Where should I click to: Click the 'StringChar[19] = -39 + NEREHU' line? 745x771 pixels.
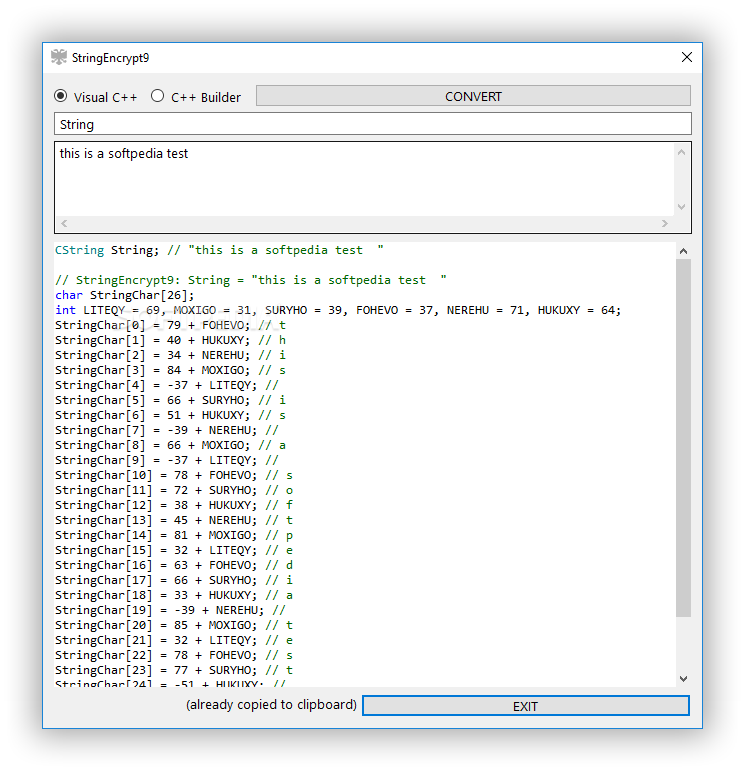point(170,610)
